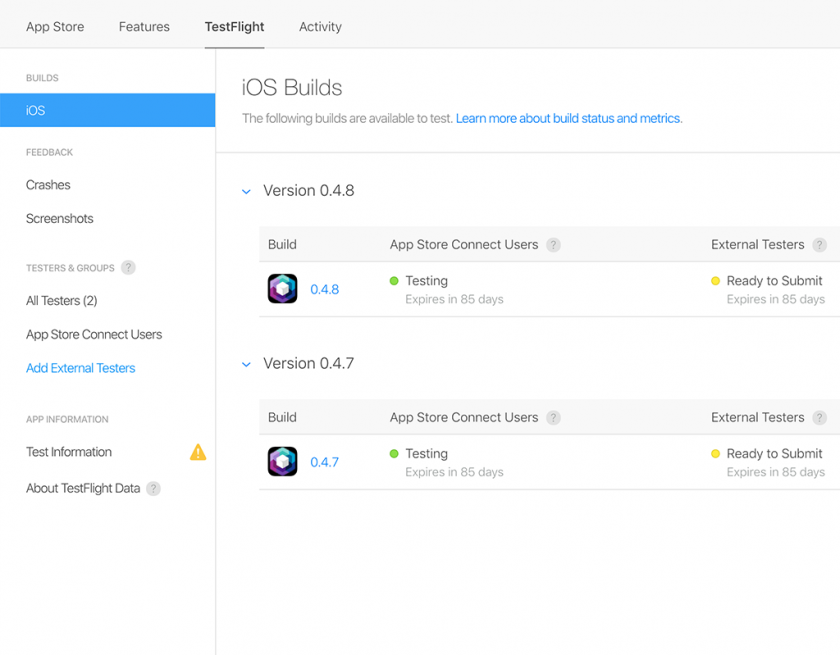Collapse the Version 0.4.8 section

246,191
